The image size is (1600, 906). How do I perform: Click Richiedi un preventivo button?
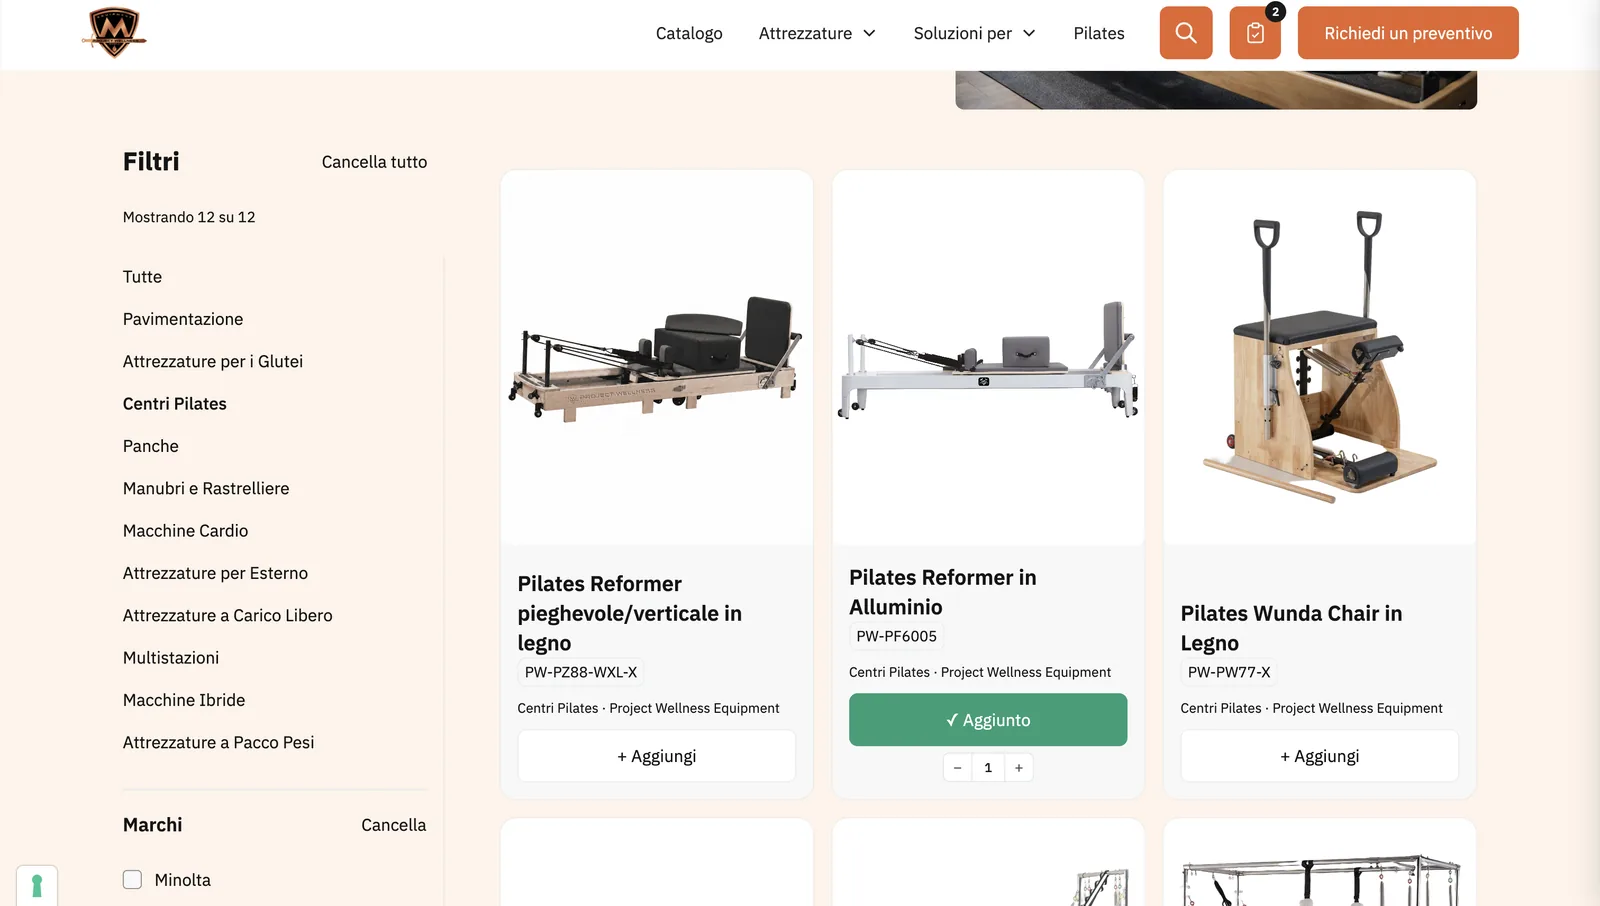(x=1408, y=33)
